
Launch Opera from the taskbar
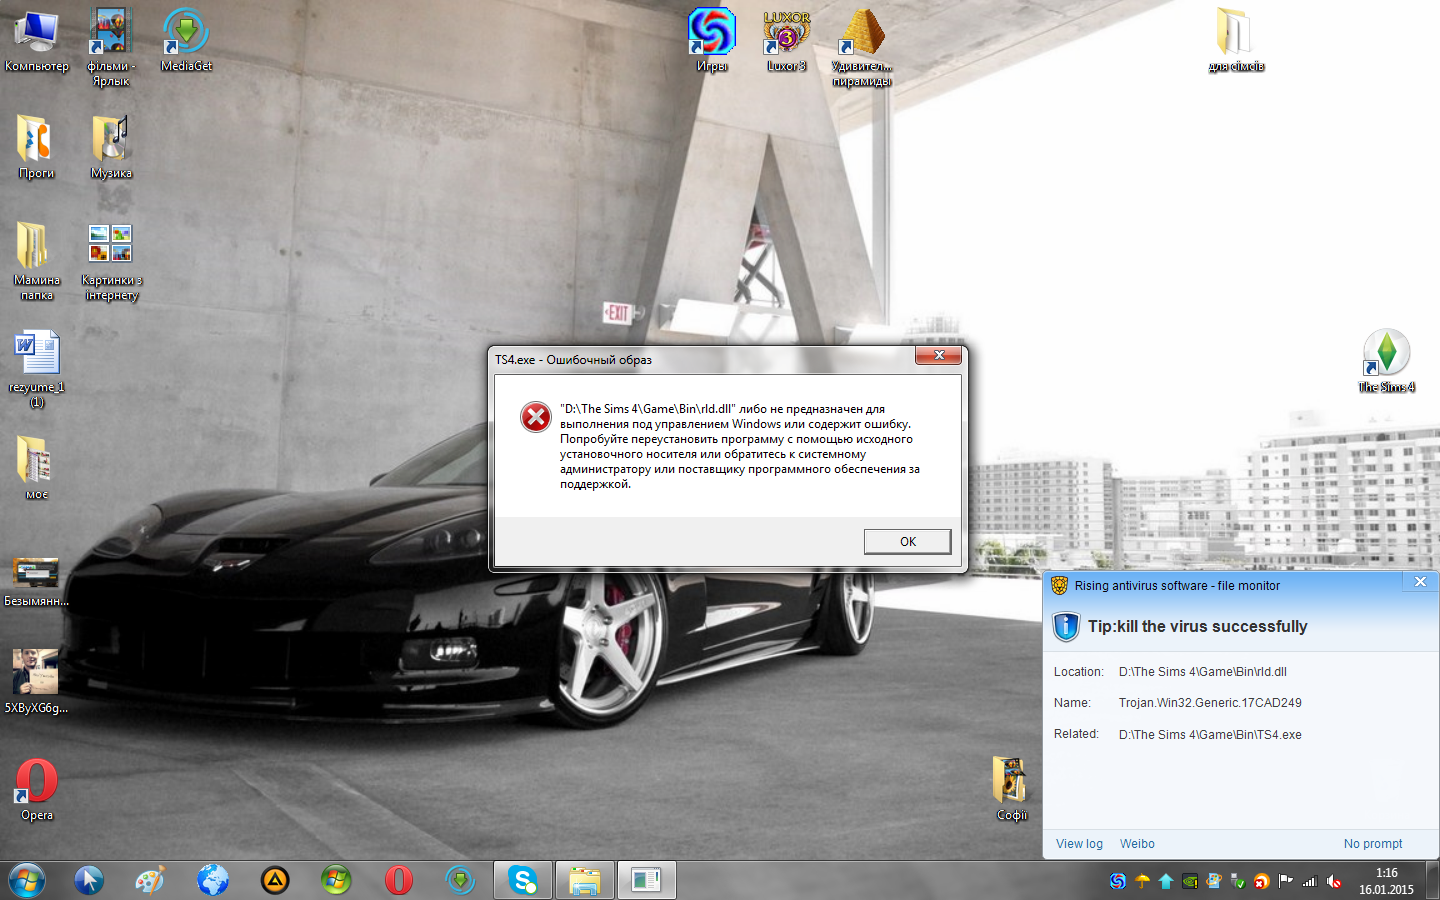398,880
